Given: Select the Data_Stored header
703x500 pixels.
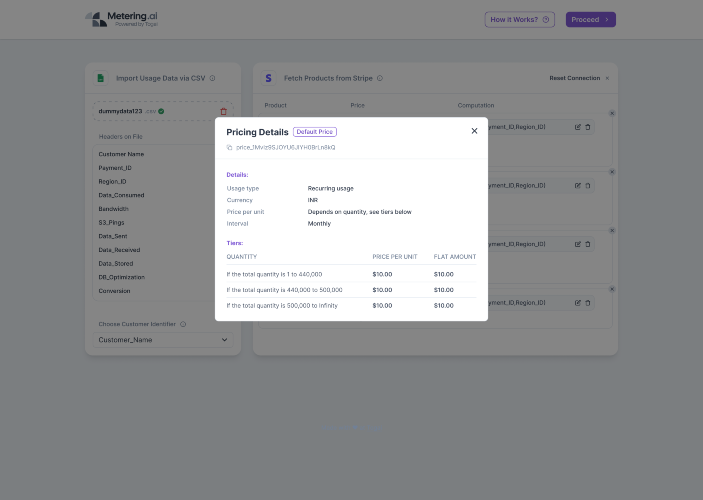Looking at the screenshot, I should (x=116, y=264).
